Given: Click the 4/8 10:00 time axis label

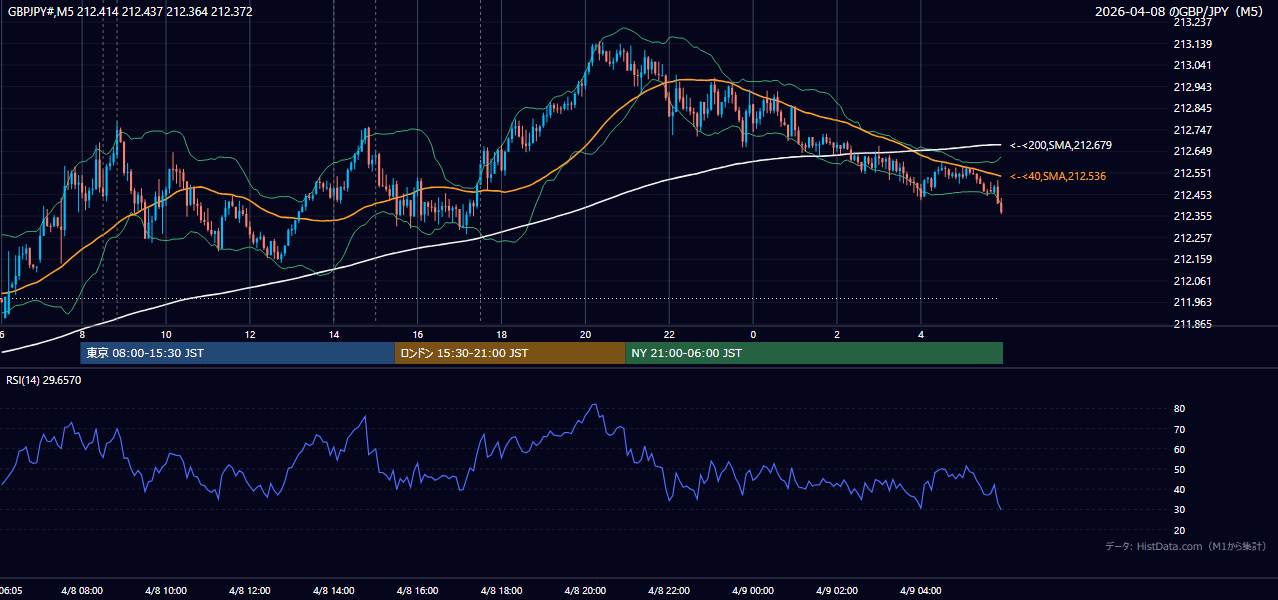Looking at the screenshot, I should [166, 591].
